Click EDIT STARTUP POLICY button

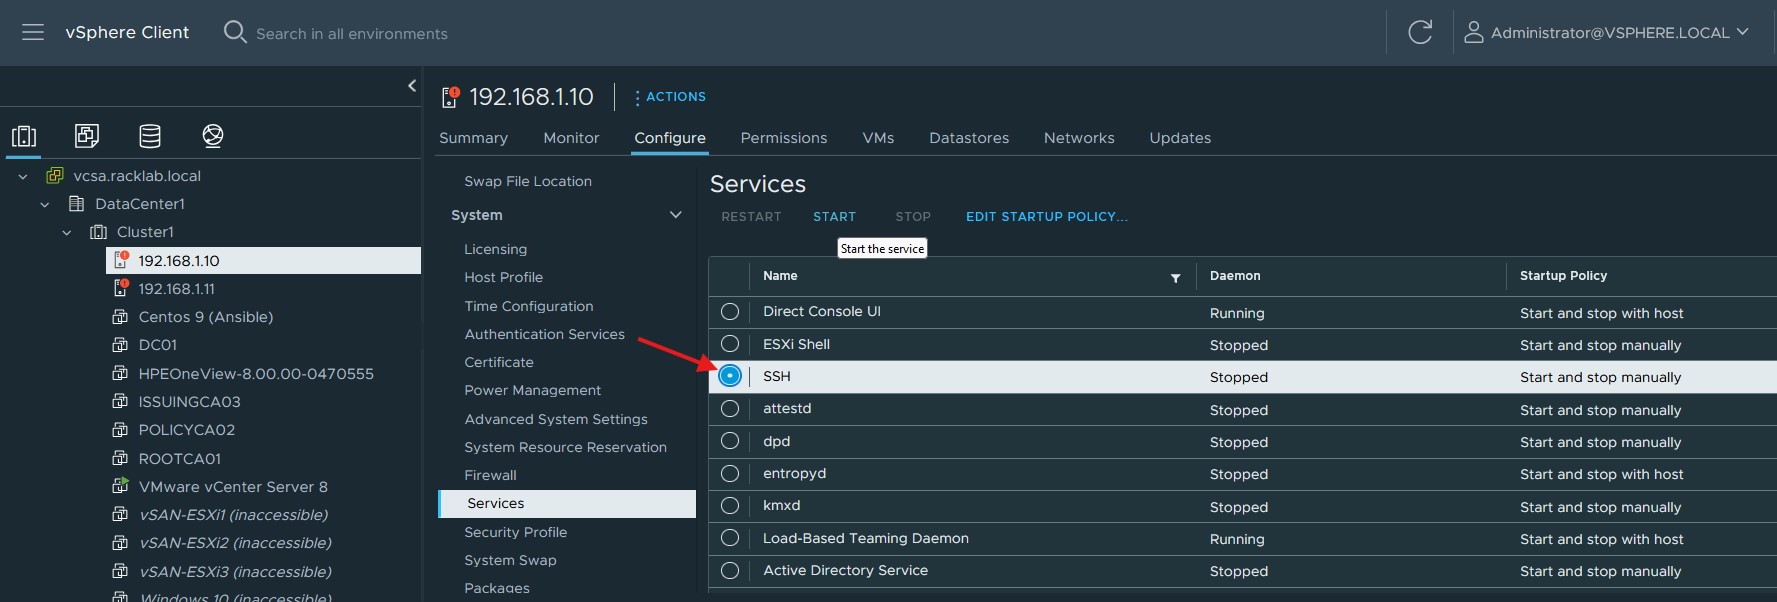click(x=1046, y=217)
